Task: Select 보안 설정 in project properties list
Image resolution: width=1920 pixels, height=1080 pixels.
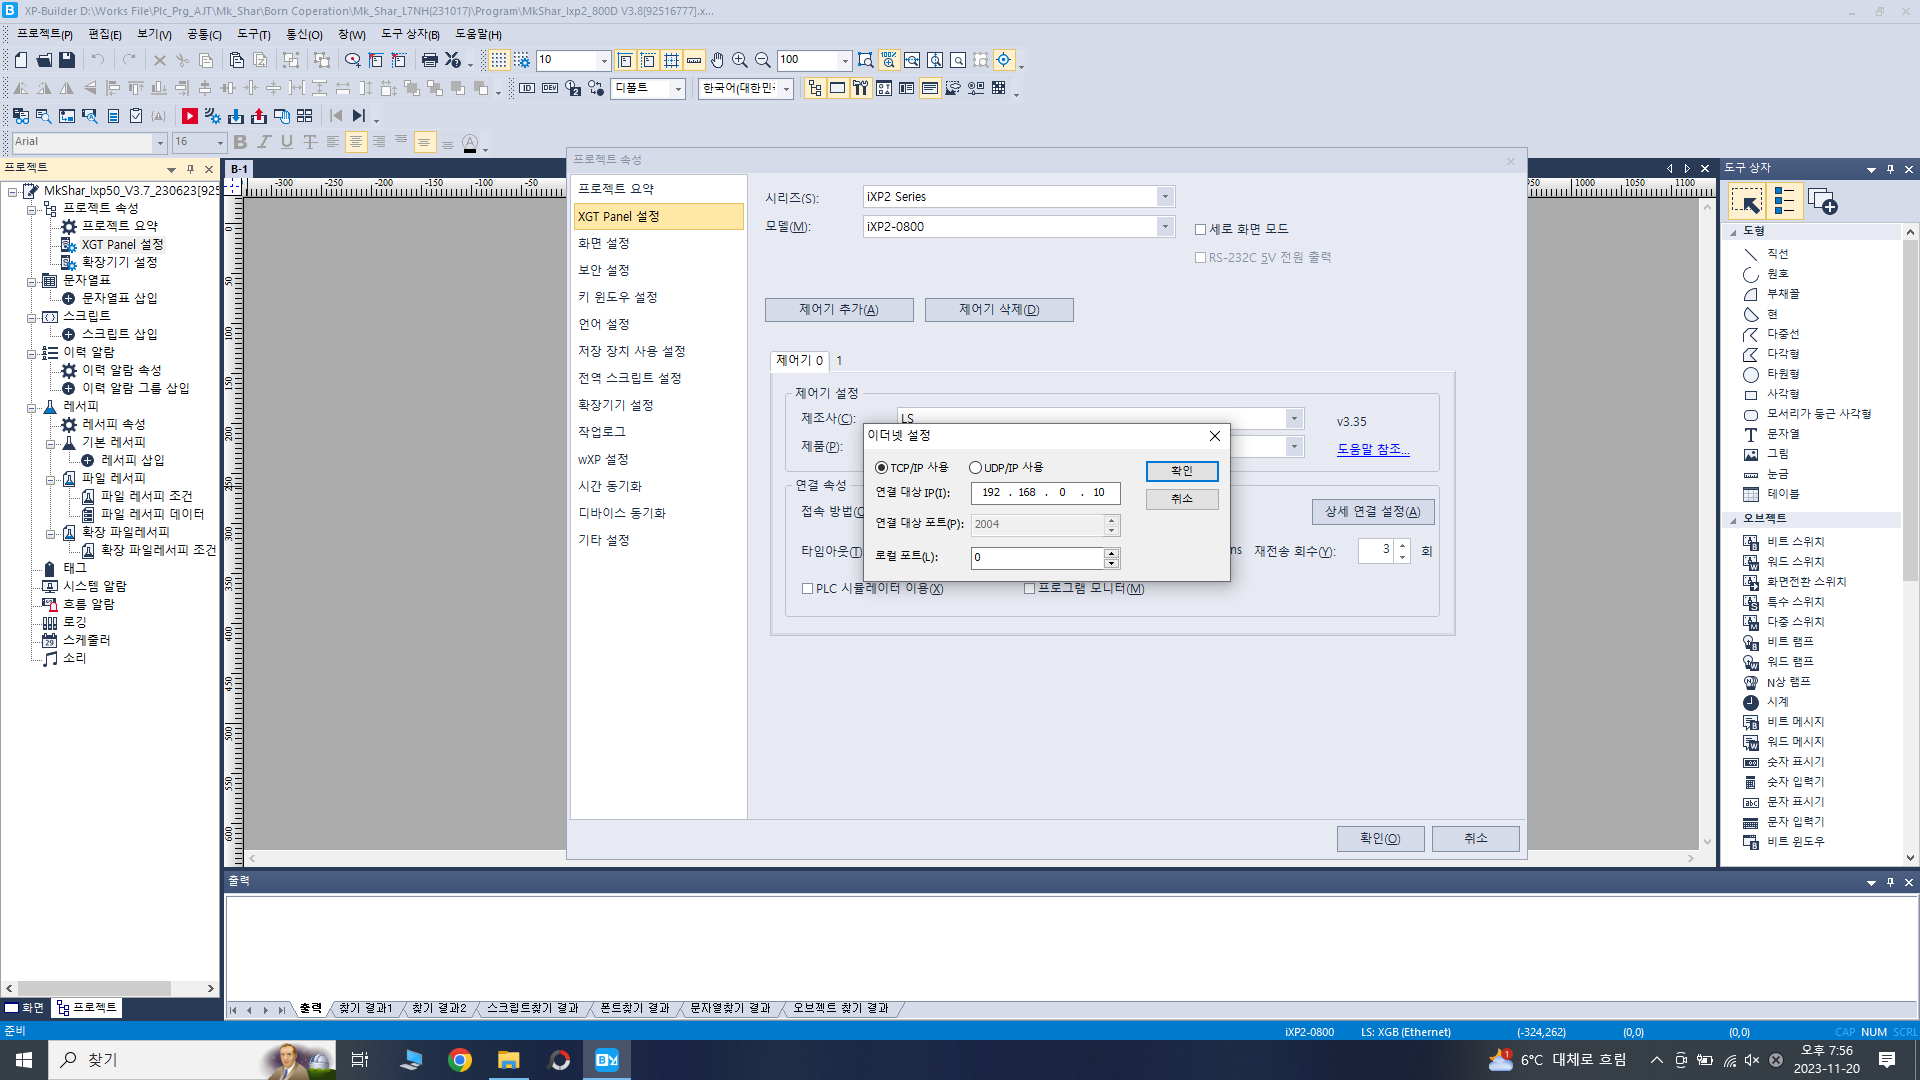Action: 604,270
